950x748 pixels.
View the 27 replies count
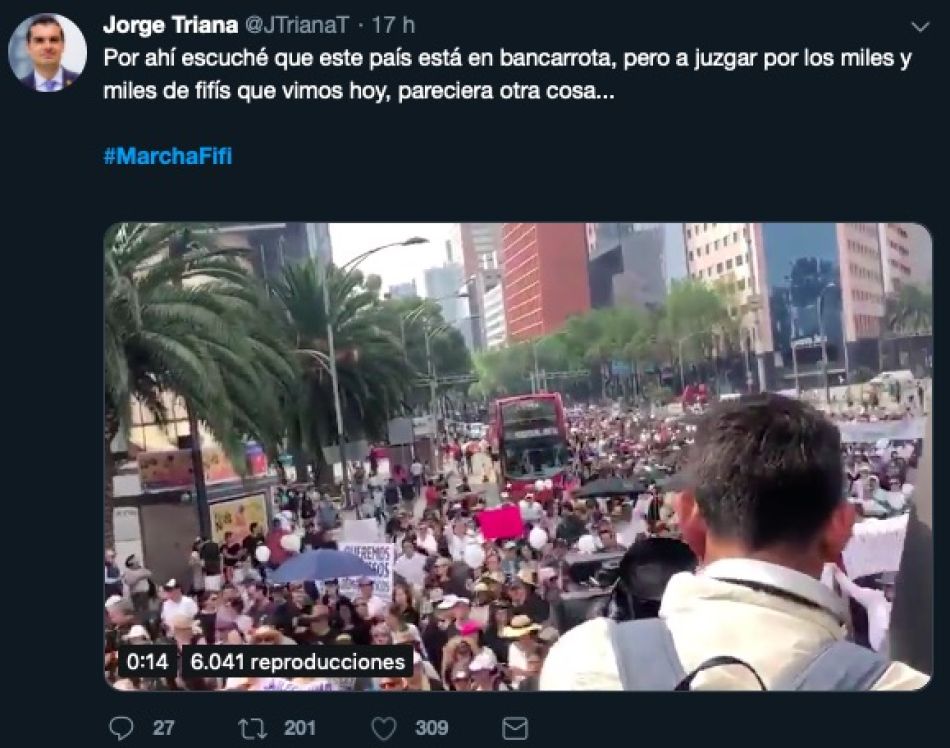164,727
